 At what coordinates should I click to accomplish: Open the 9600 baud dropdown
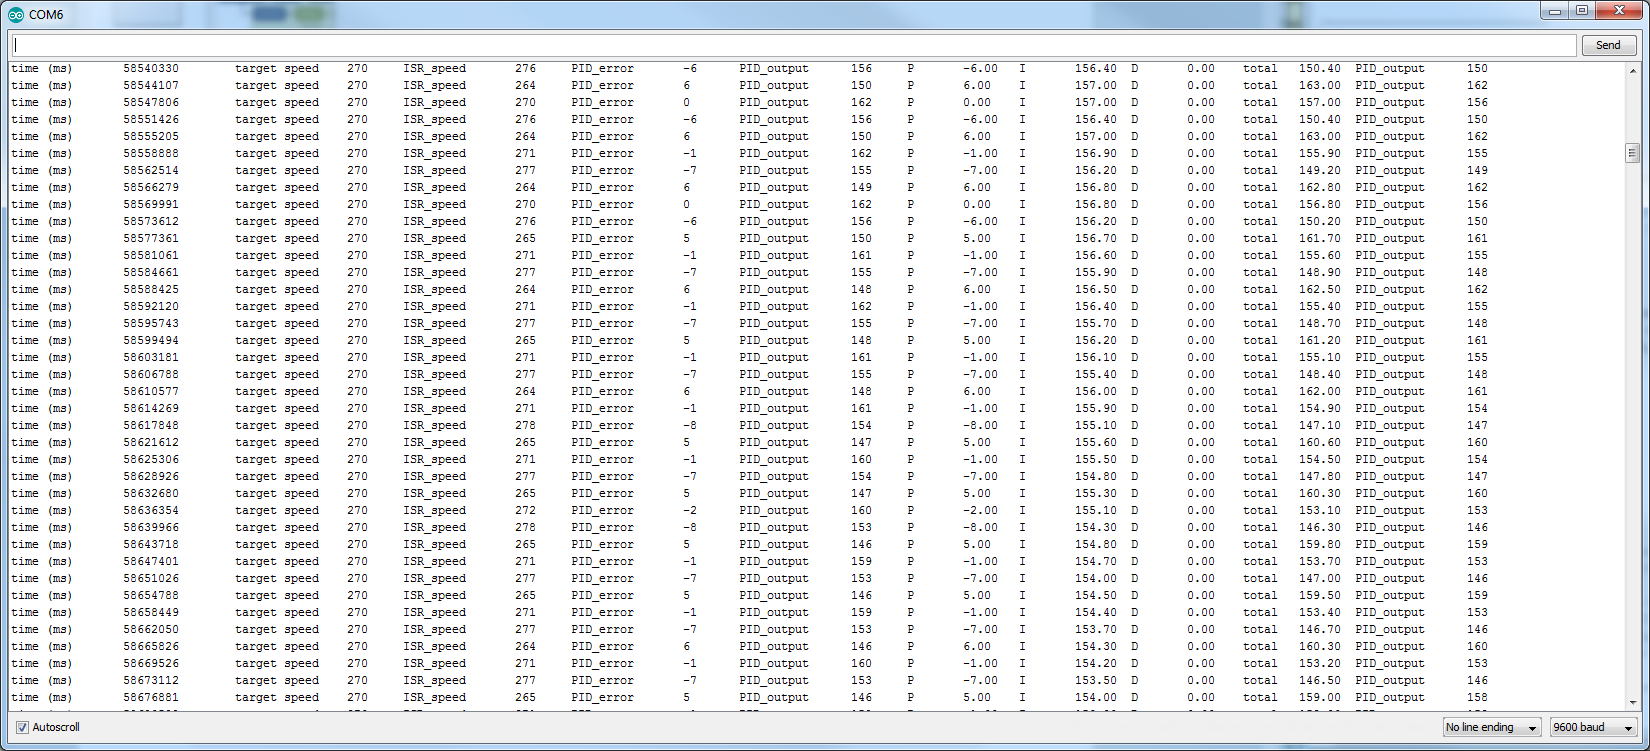(x=1593, y=727)
